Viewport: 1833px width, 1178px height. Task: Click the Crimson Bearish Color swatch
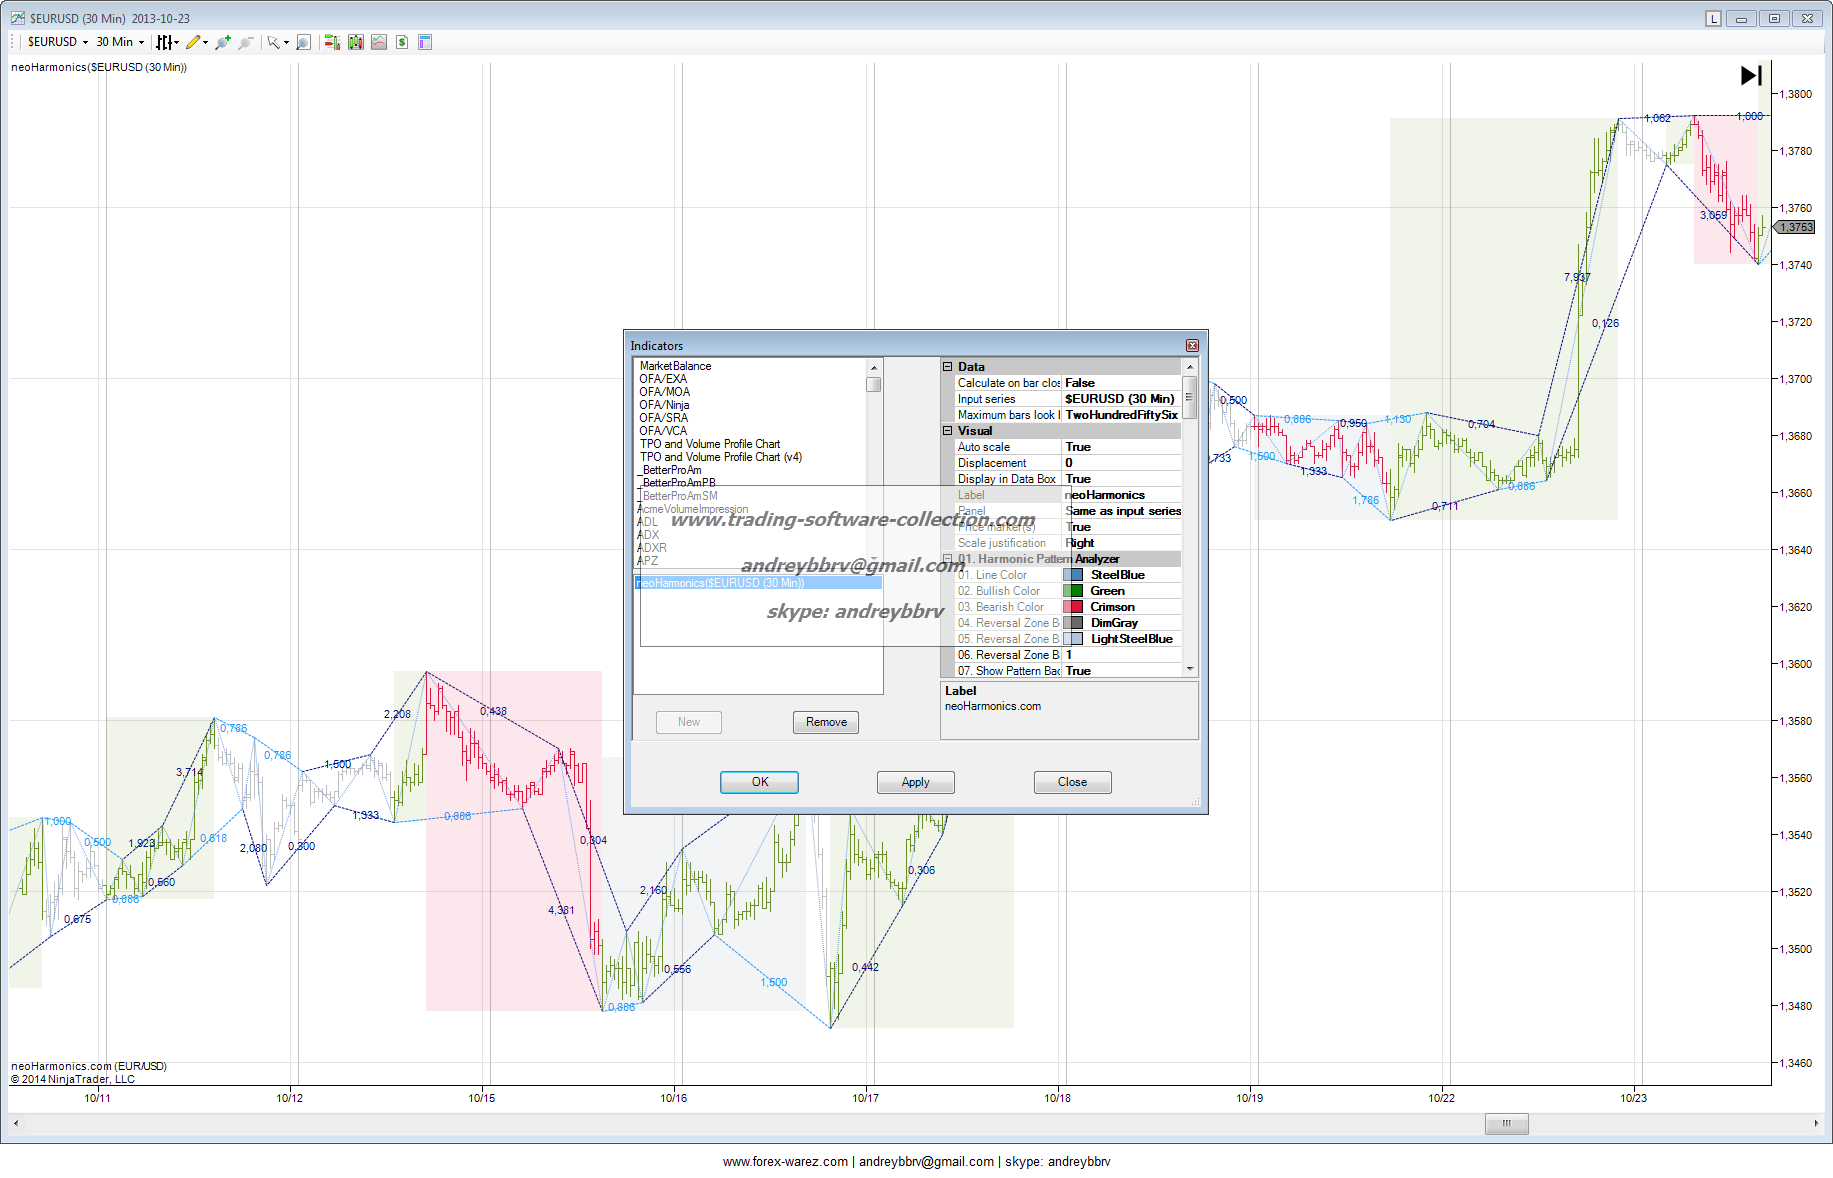click(x=1072, y=607)
